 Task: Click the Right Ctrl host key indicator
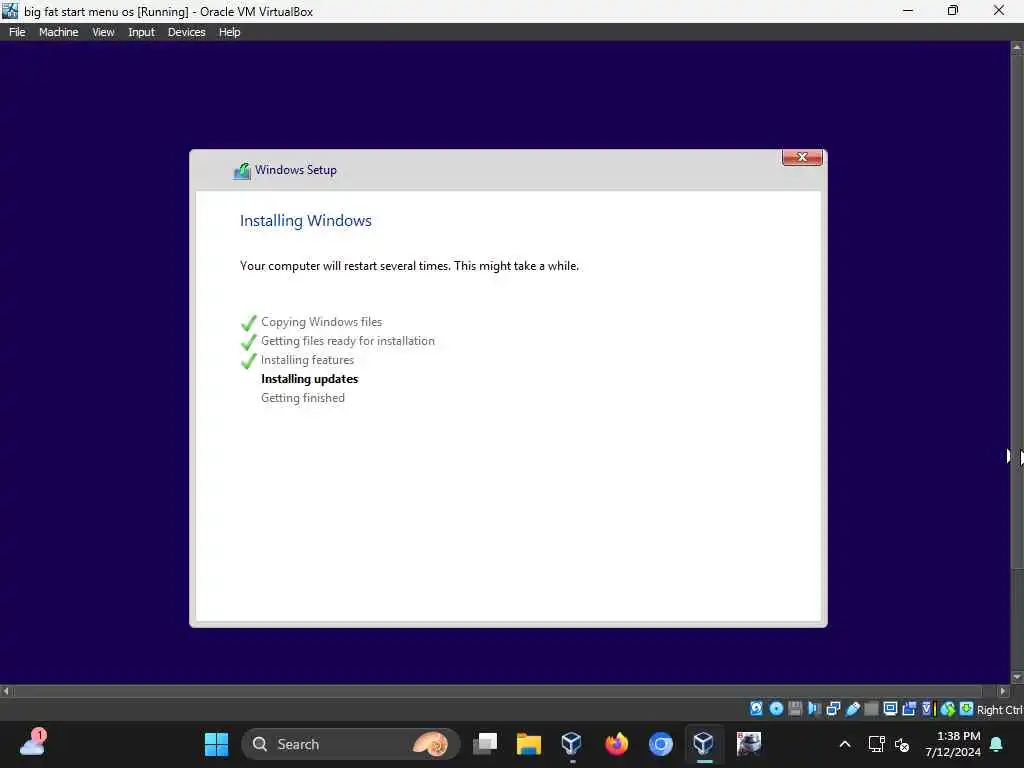pos(999,709)
